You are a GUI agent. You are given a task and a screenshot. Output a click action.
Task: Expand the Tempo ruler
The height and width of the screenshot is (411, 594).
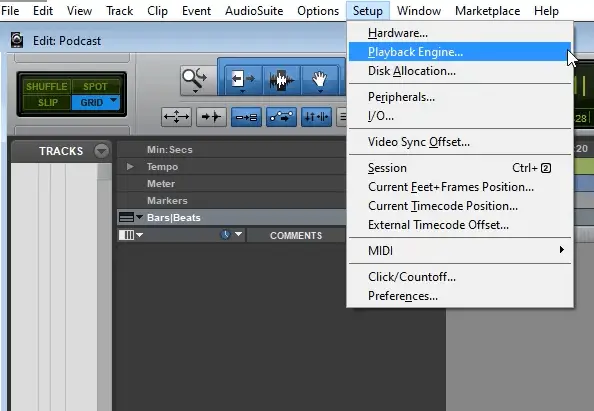tap(130, 166)
